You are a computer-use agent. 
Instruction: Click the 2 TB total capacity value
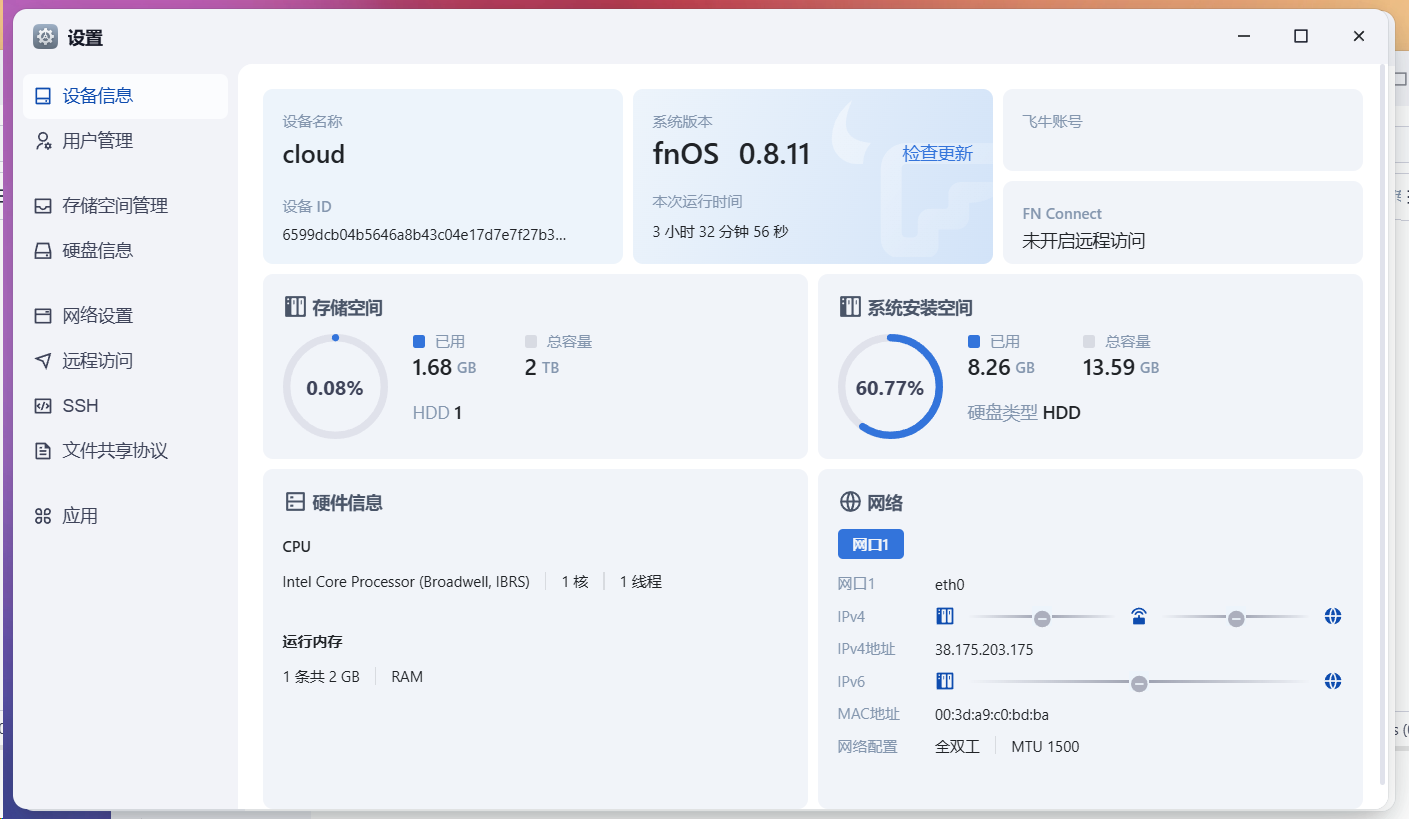tap(541, 367)
